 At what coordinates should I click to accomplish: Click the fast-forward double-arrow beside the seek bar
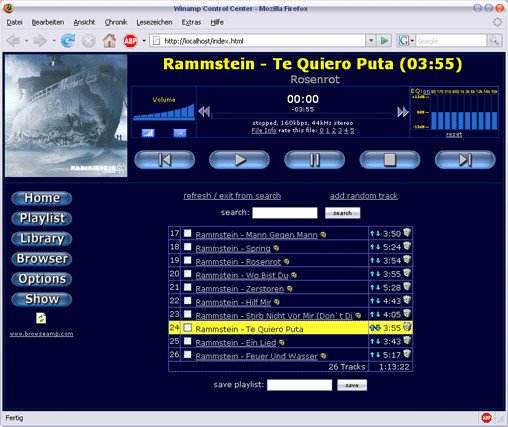tap(403, 112)
